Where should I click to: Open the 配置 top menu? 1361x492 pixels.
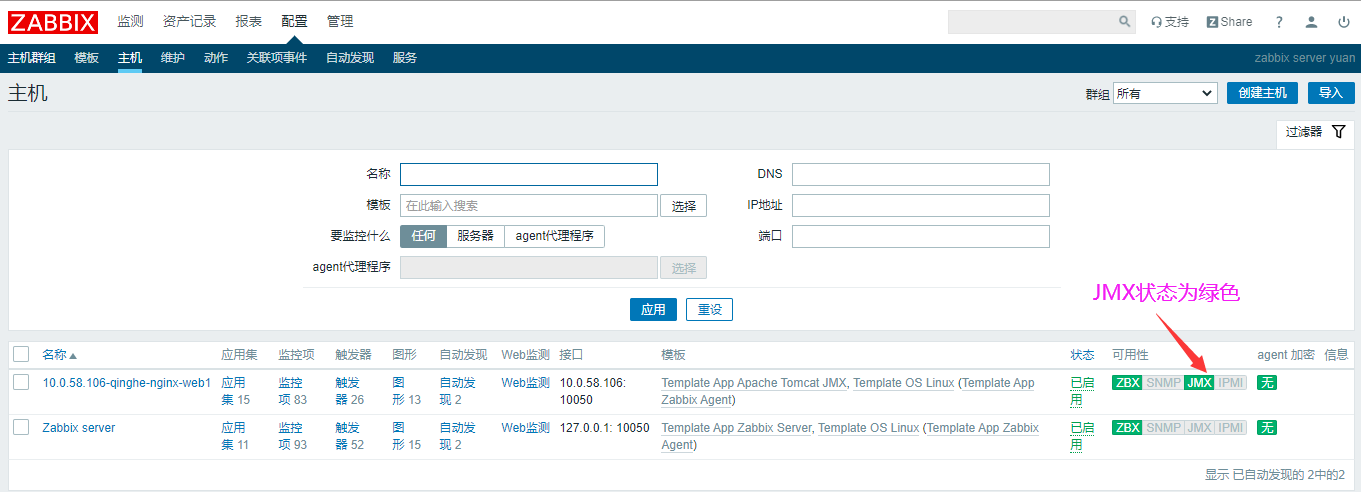[295, 22]
